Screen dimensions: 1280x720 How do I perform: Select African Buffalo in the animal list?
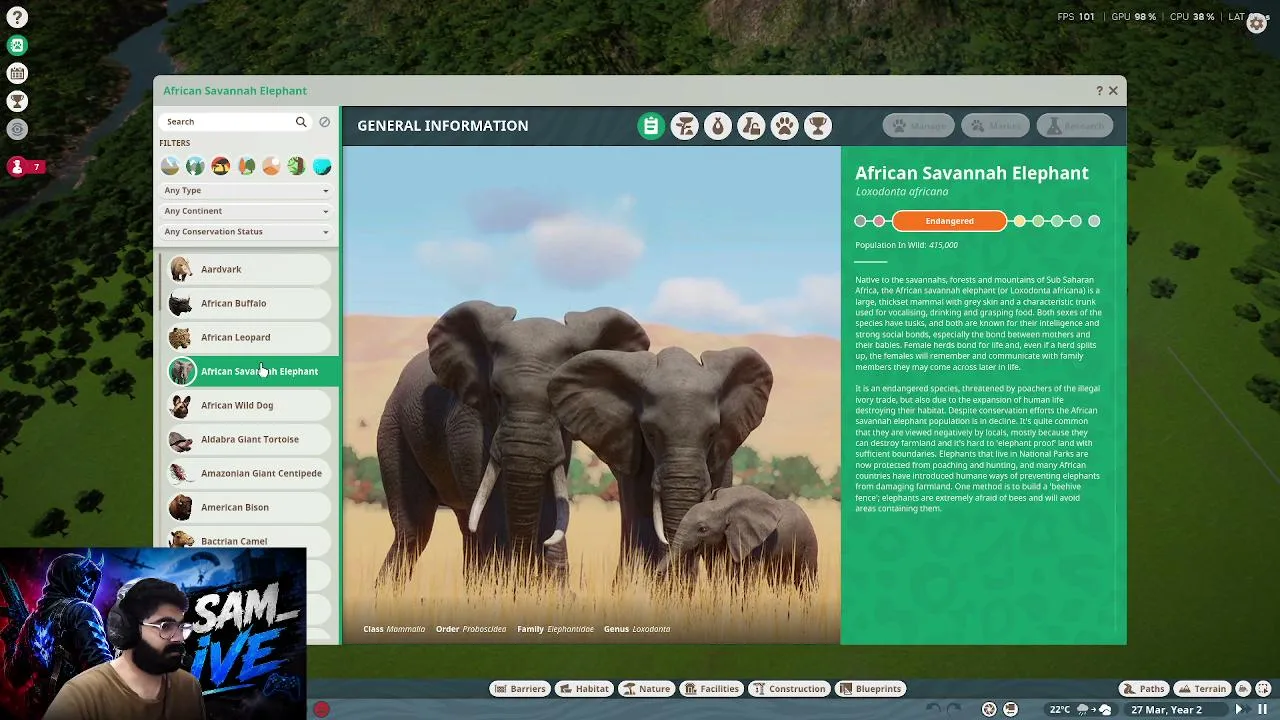[249, 303]
